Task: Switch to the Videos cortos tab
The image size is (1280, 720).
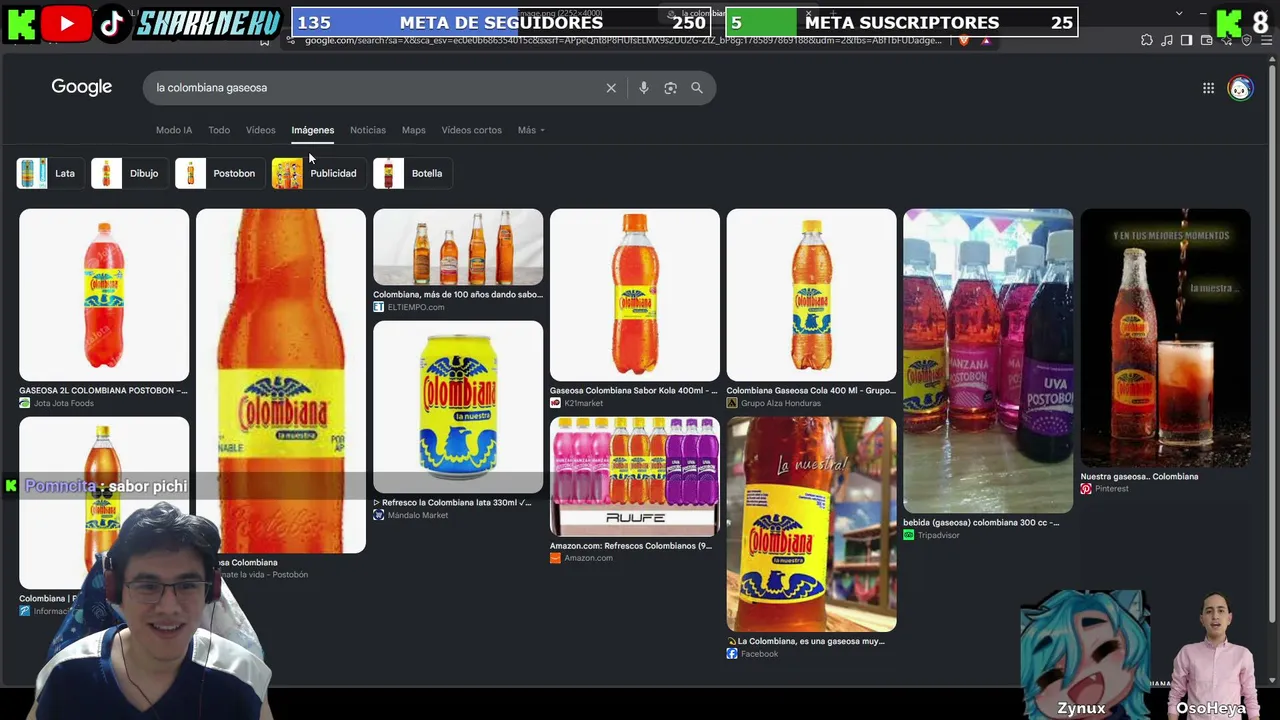Action: pyautogui.click(x=472, y=130)
